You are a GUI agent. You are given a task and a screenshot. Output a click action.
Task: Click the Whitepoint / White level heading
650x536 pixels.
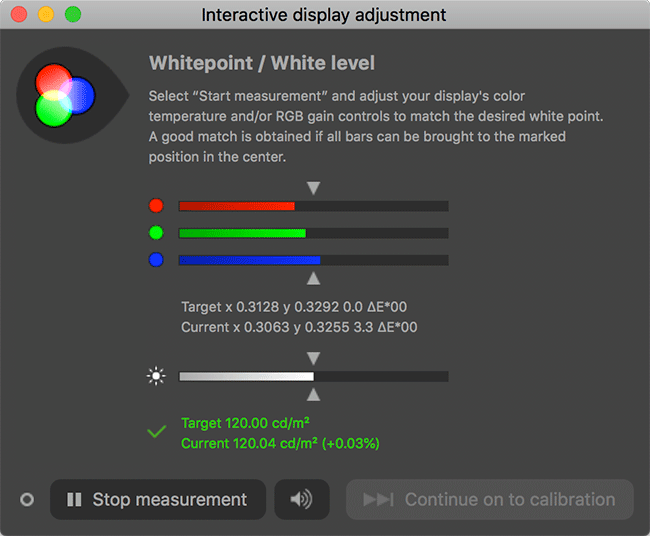click(262, 64)
